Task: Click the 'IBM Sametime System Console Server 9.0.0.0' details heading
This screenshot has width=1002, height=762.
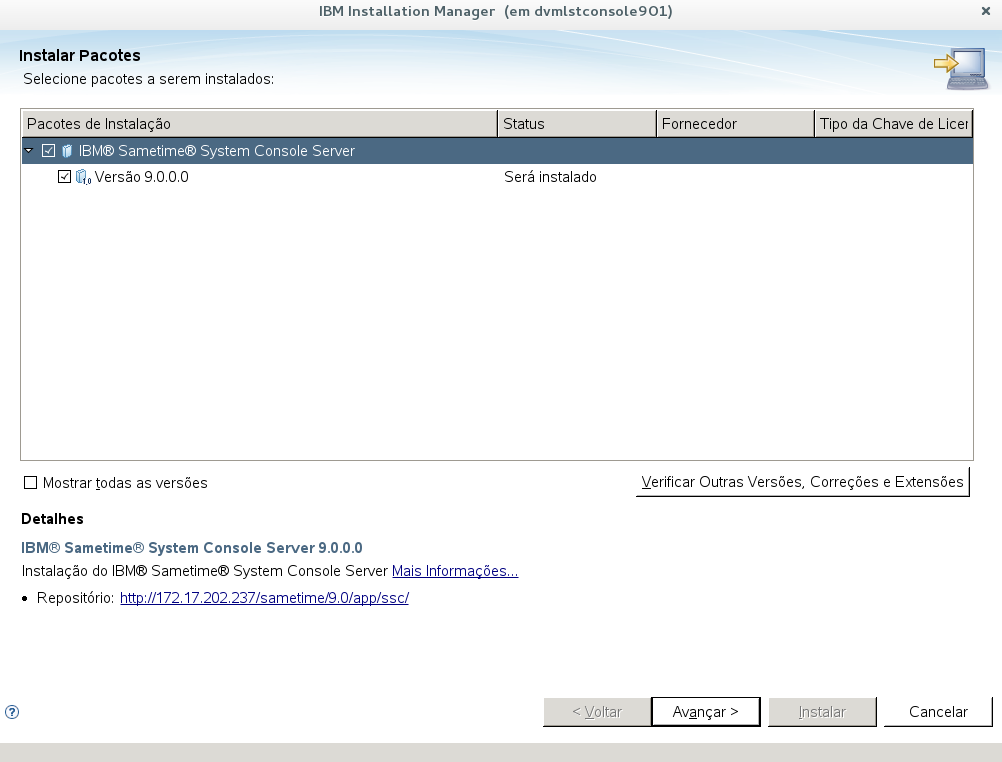Action: click(192, 548)
